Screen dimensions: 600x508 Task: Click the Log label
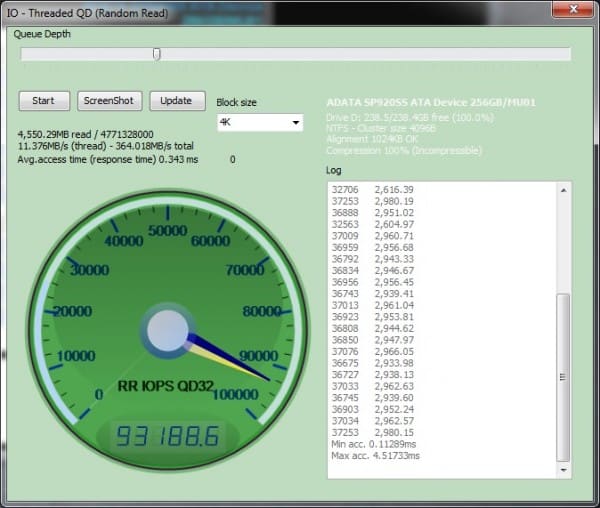point(334,170)
